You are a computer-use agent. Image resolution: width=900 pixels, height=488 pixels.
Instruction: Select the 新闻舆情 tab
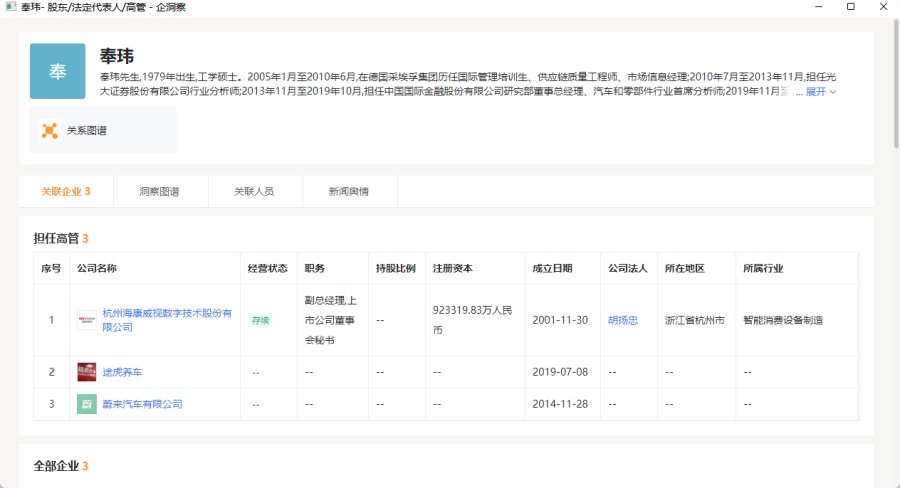349,191
